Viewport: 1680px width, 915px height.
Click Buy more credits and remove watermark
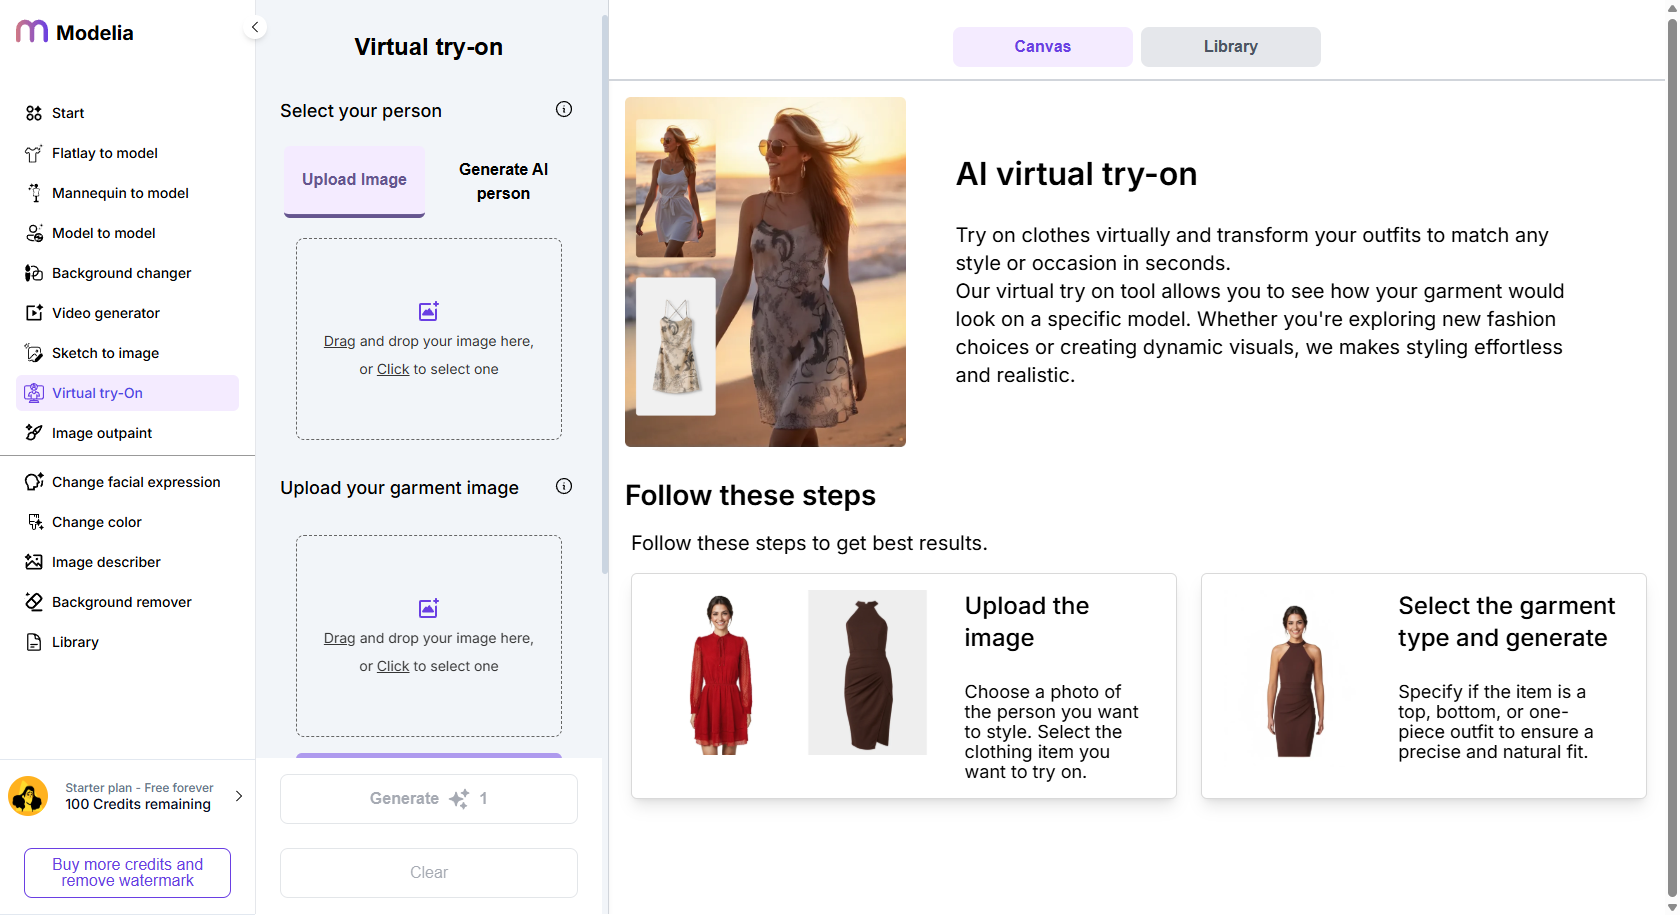[x=127, y=872]
